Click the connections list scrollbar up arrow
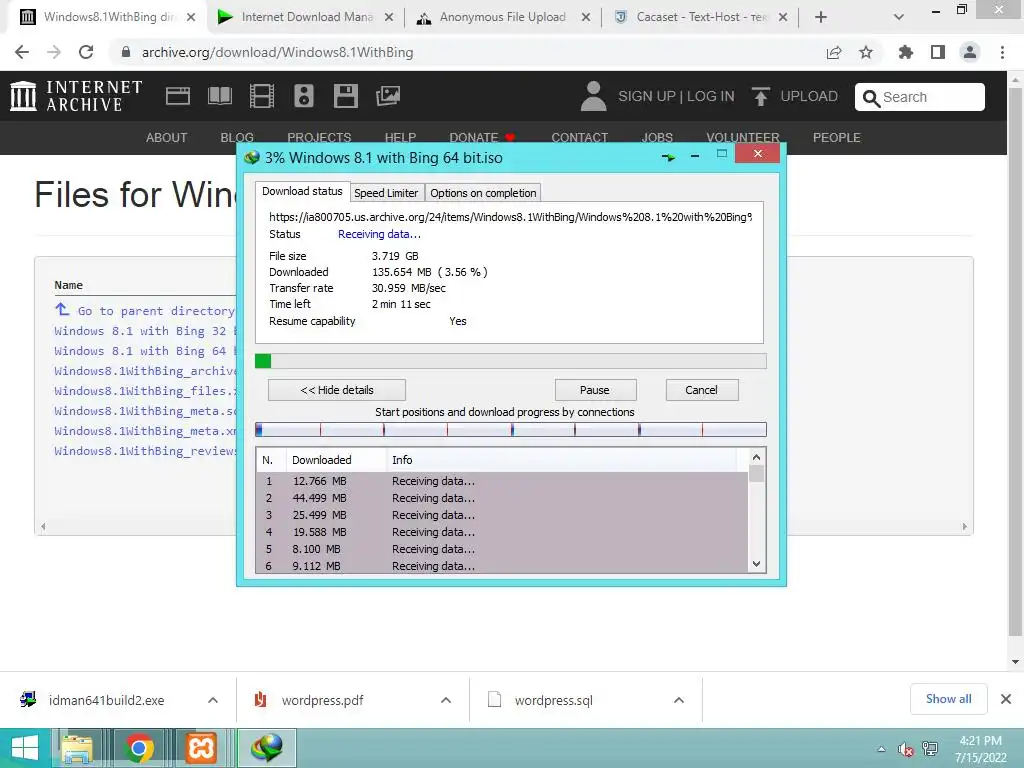This screenshot has height=768, width=1024. click(756, 457)
